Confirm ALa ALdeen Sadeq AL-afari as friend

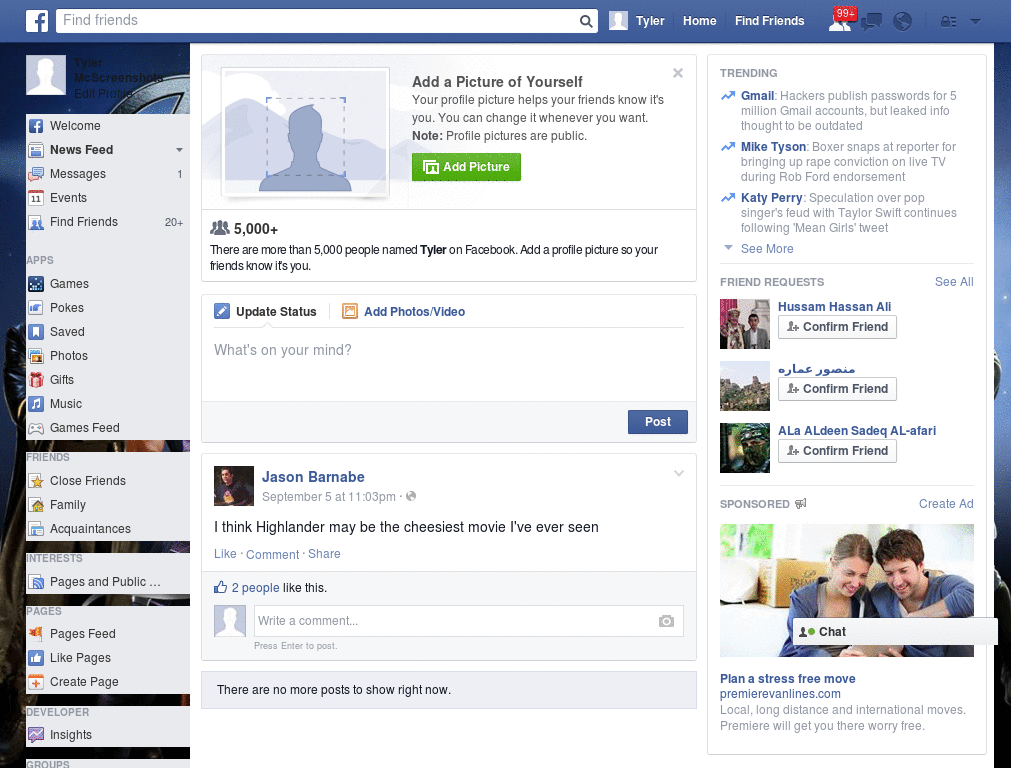(x=837, y=451)
